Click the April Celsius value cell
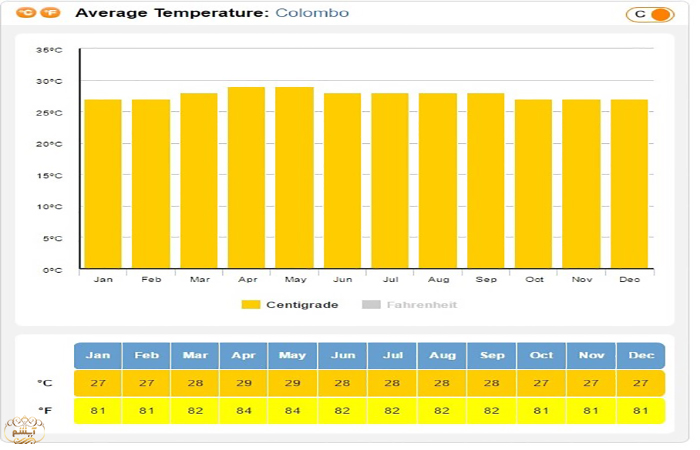Image resolution: width=700 pixels, height=450 pixels. point(245,383)
